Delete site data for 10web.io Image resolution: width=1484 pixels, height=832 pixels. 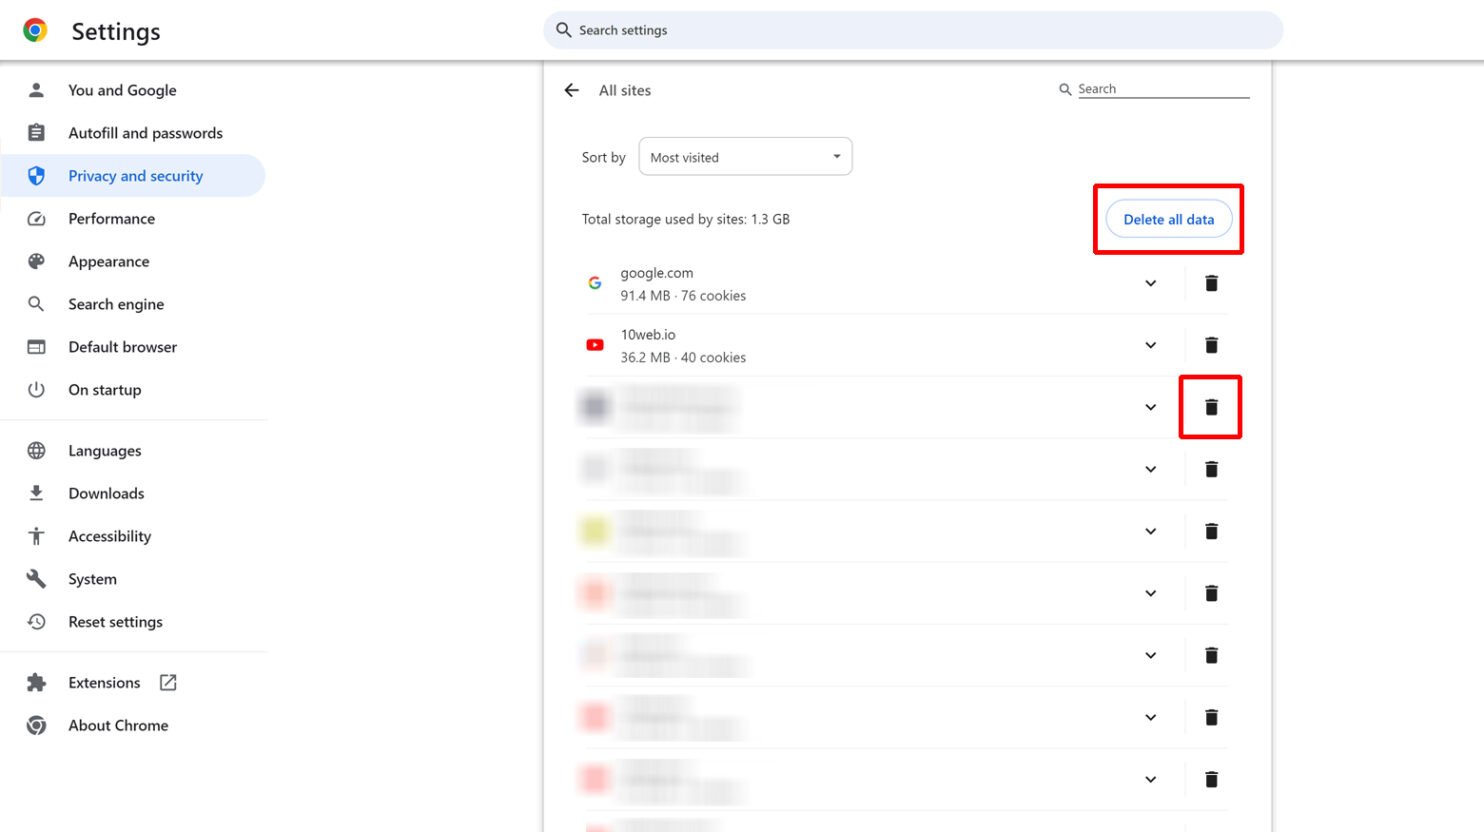(1211, 346)
